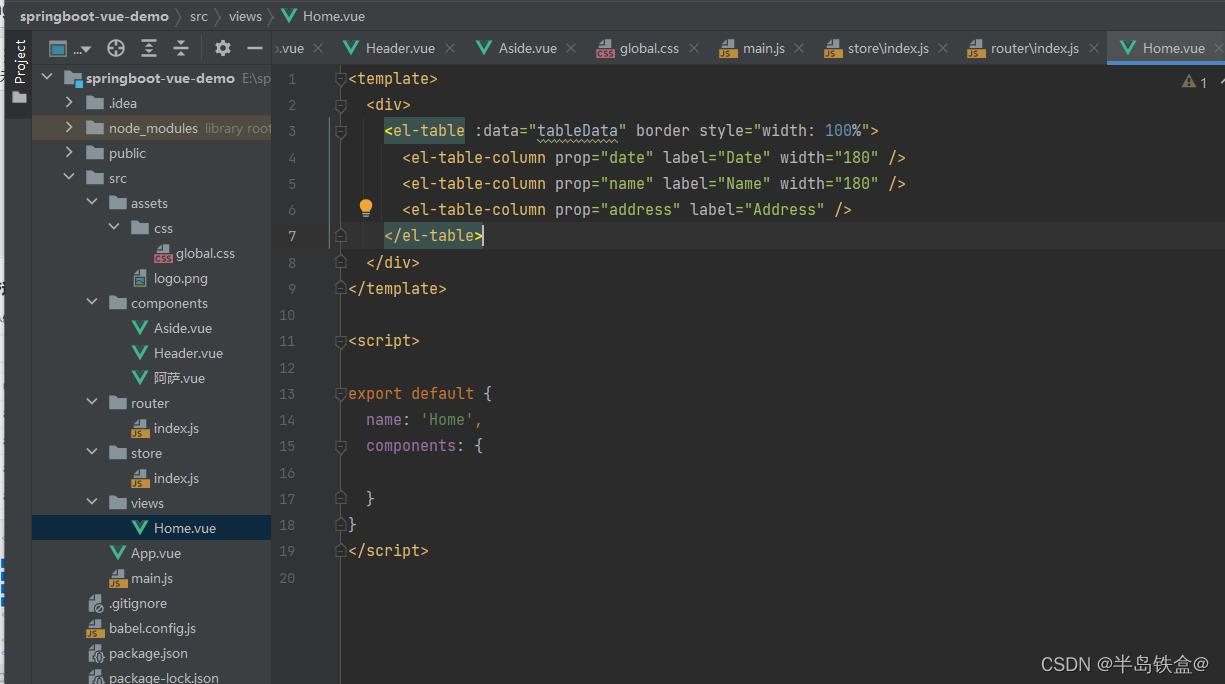
Task: Open 阿萨.vue file in tree
Action: pos(179,378)
